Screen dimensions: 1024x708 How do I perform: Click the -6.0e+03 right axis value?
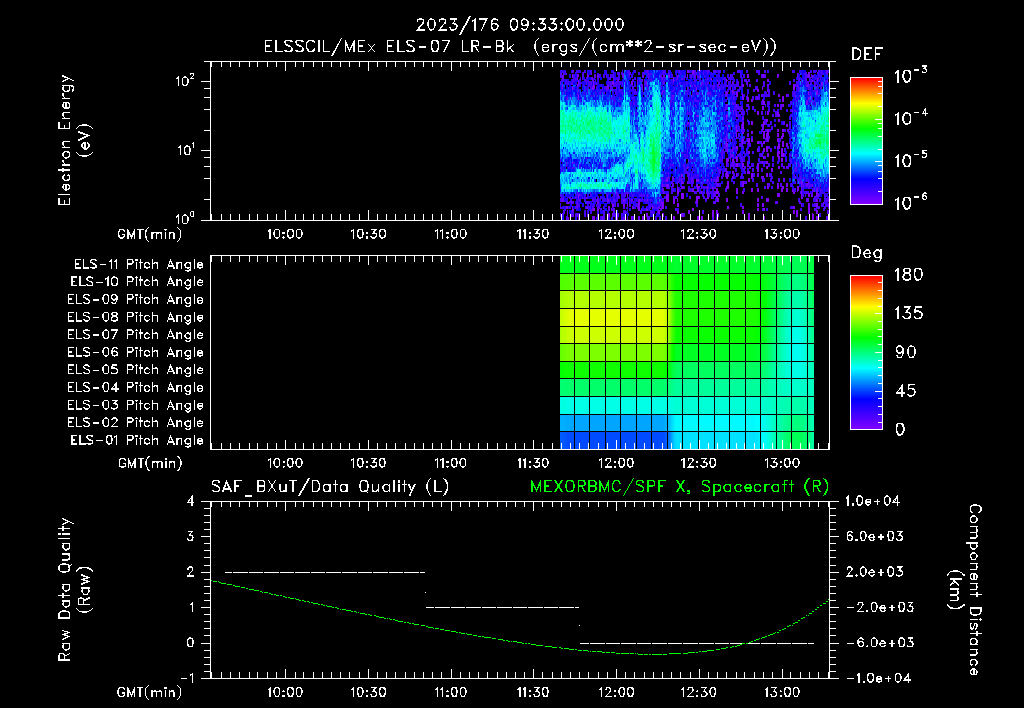click(x=875, y=643)
